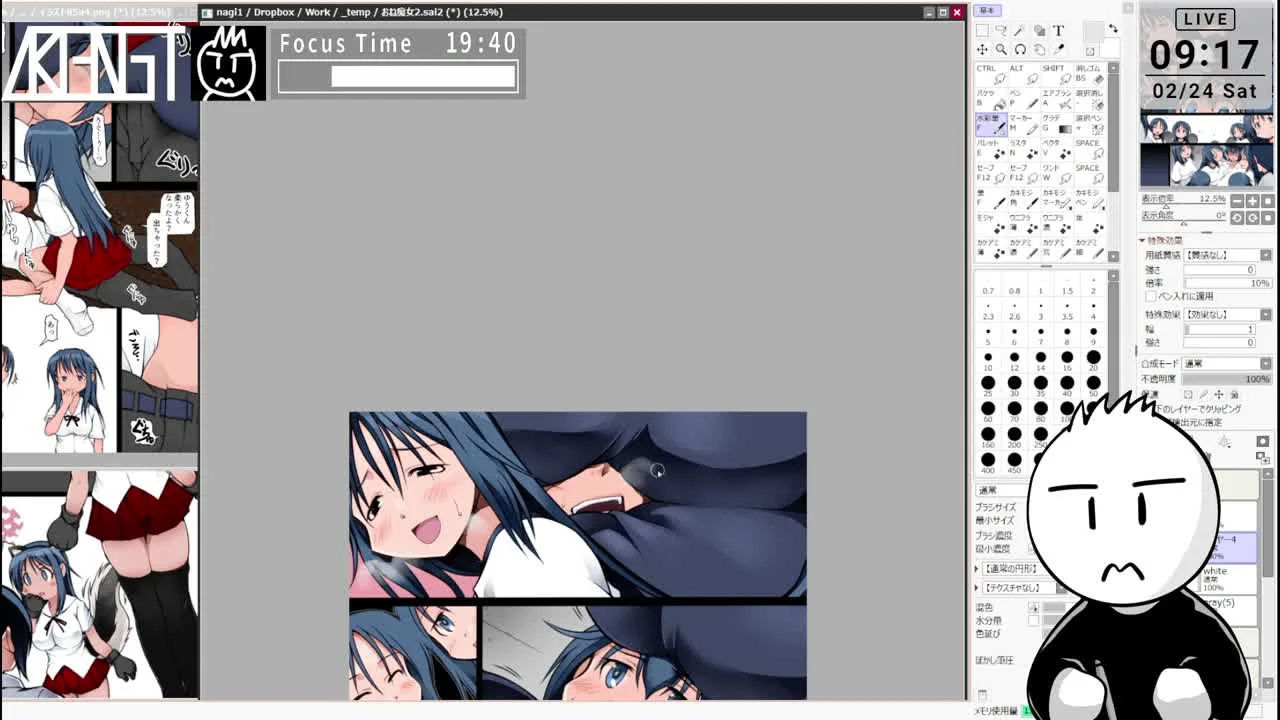Viewport: 1280px width, 720px height.
Task: Swap foreground and background colors
Action: pos(1113,30)
